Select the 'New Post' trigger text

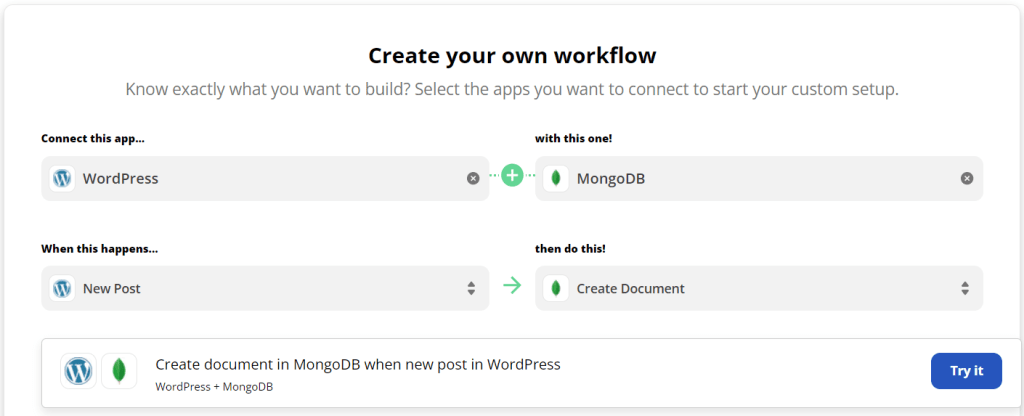pos(112,288)
